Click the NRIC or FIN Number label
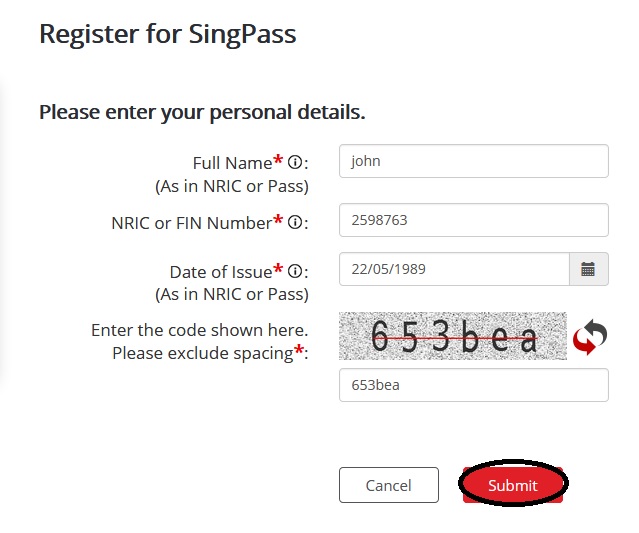639x533 pixels. (191, 223)
